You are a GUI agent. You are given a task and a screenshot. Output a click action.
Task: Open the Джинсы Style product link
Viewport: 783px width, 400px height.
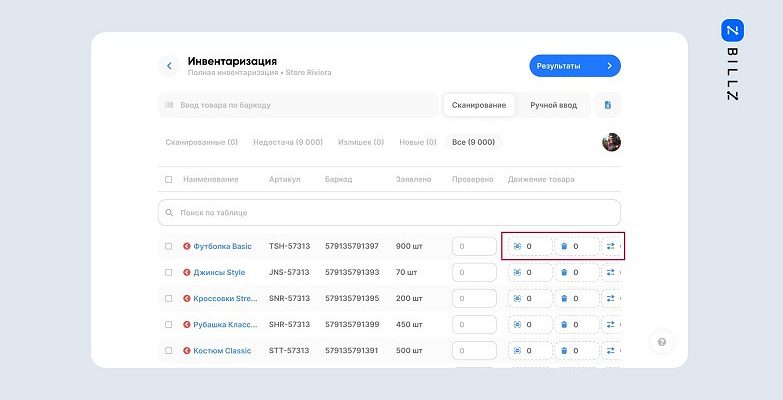pos(219,272)
